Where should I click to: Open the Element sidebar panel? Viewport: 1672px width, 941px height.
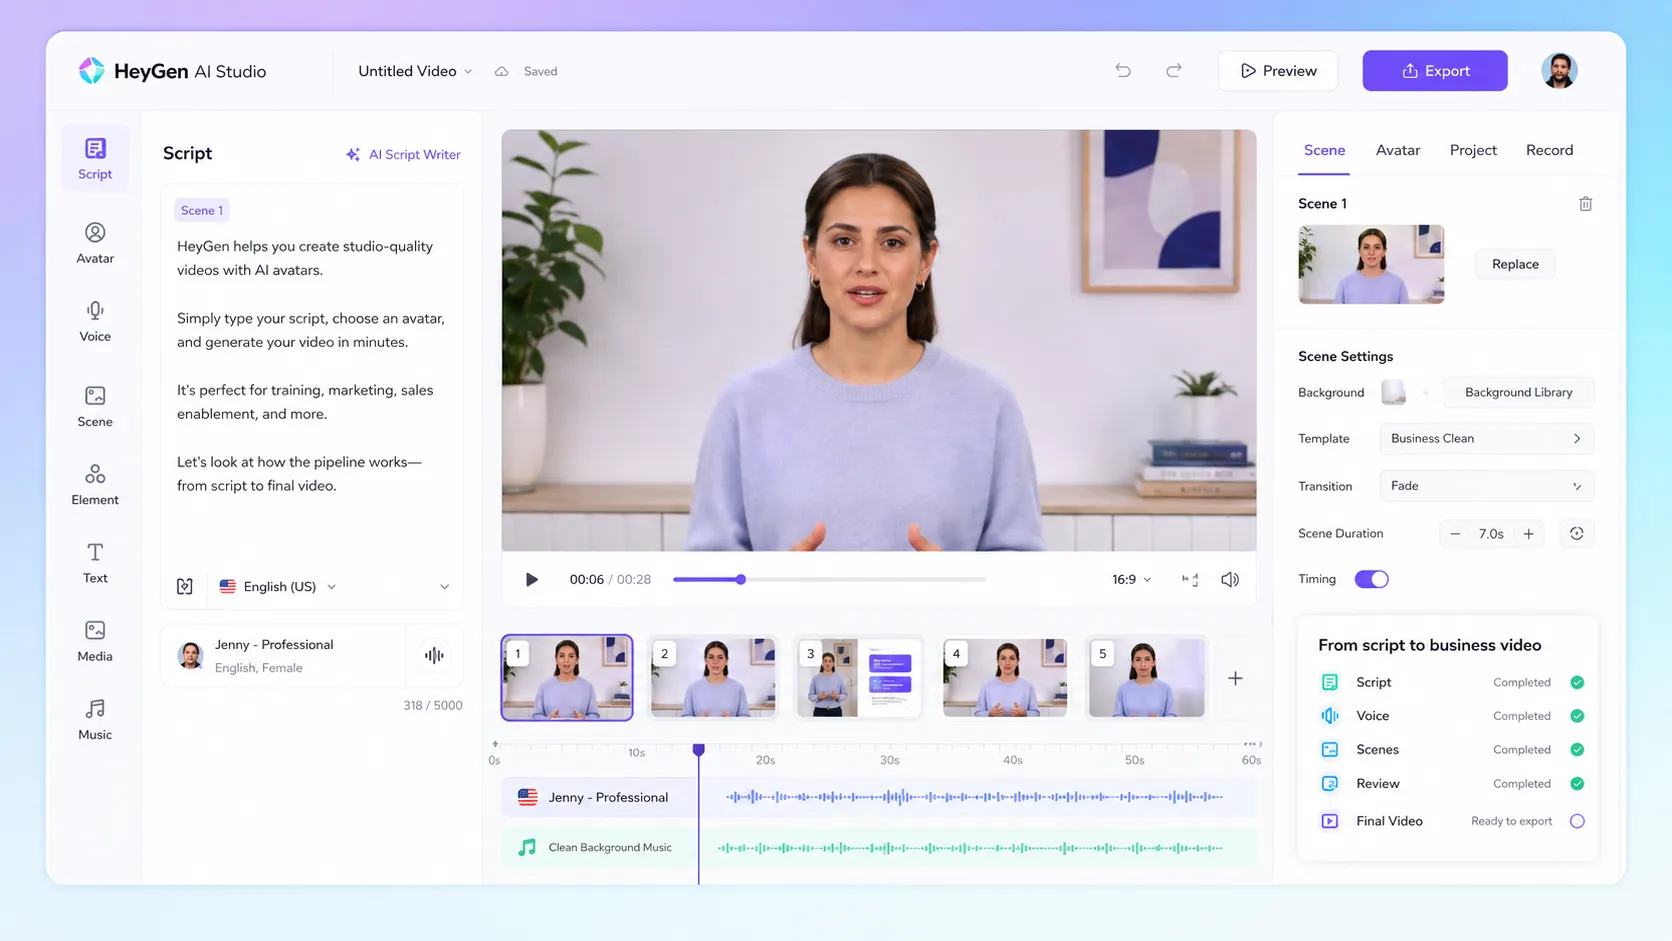tap(95, 484)
